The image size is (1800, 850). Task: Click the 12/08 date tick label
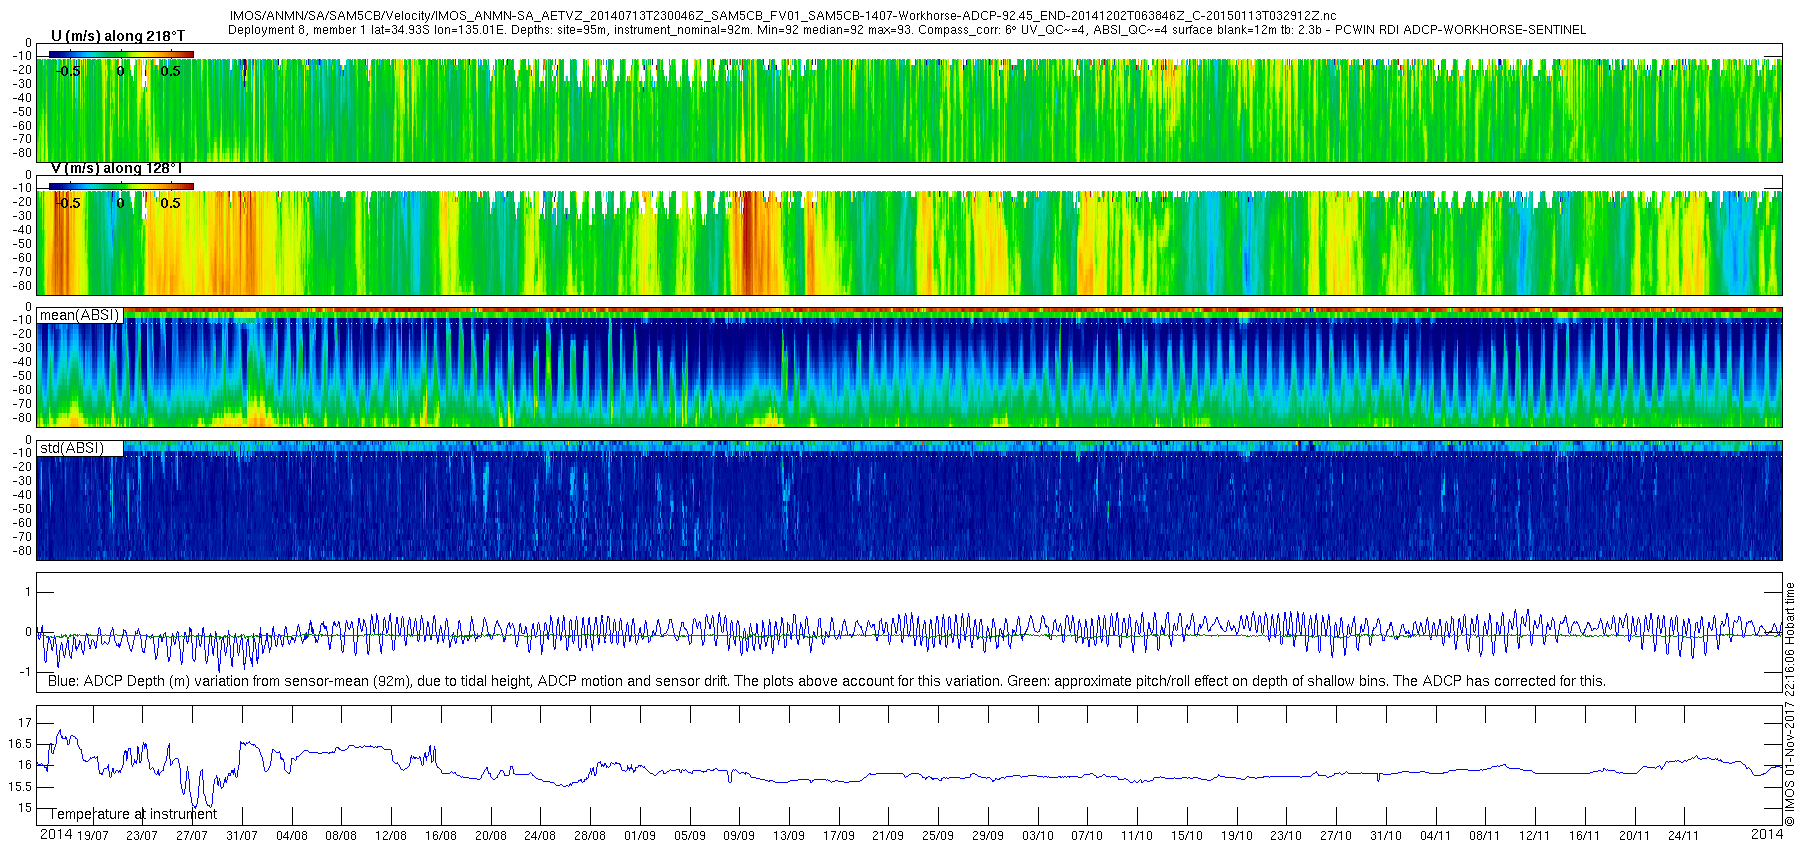391,835
